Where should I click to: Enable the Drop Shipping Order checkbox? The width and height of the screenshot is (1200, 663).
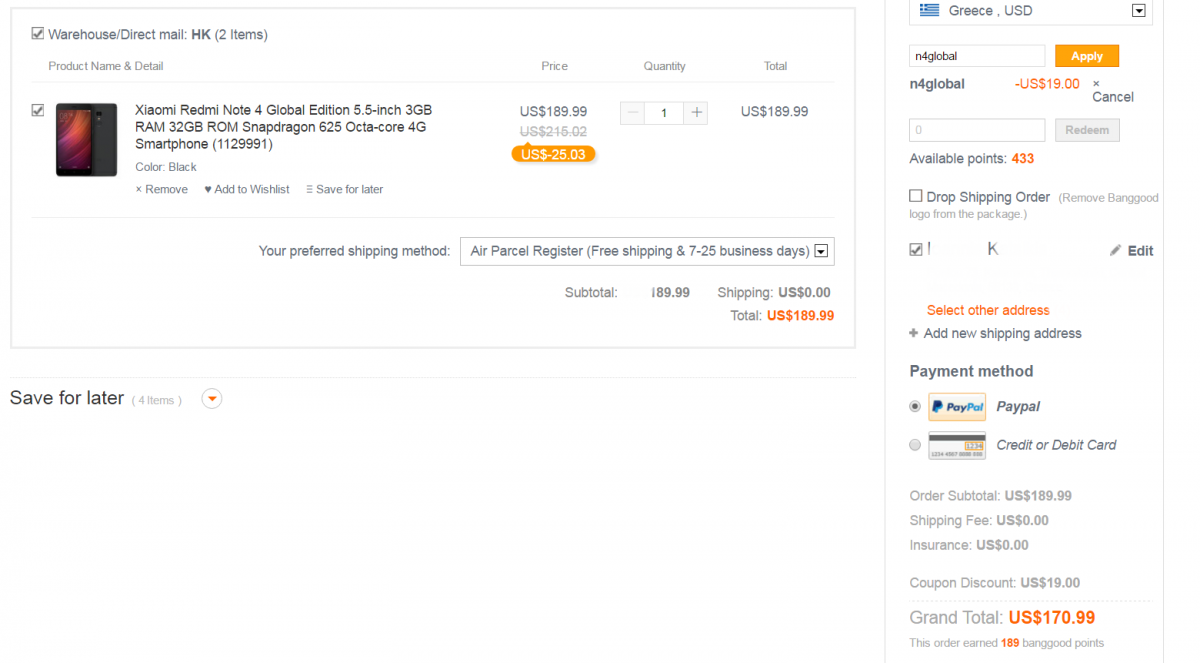(916, 196)
